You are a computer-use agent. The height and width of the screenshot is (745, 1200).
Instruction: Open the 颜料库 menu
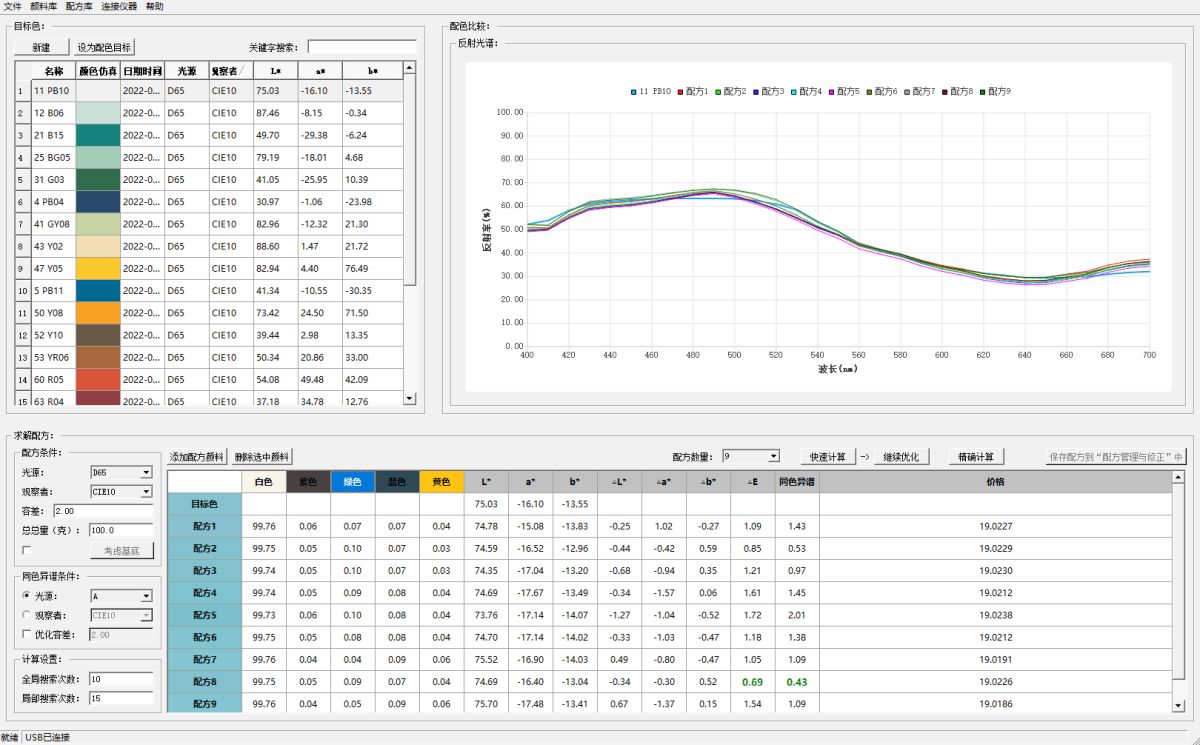44,6
